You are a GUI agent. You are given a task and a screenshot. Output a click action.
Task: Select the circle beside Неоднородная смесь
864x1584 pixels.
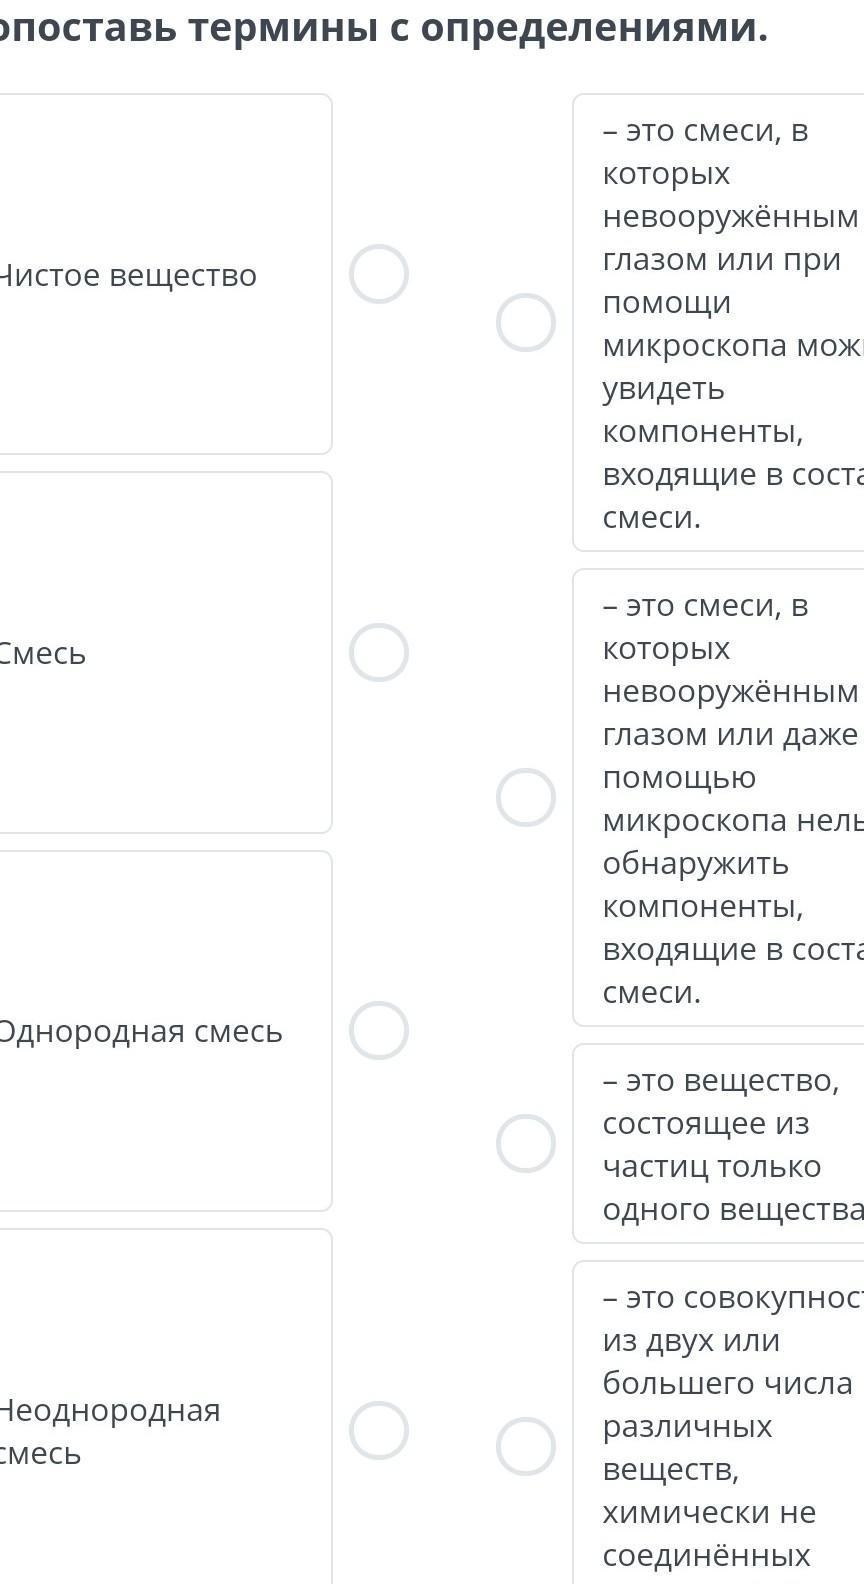[x=379, y=1430]
